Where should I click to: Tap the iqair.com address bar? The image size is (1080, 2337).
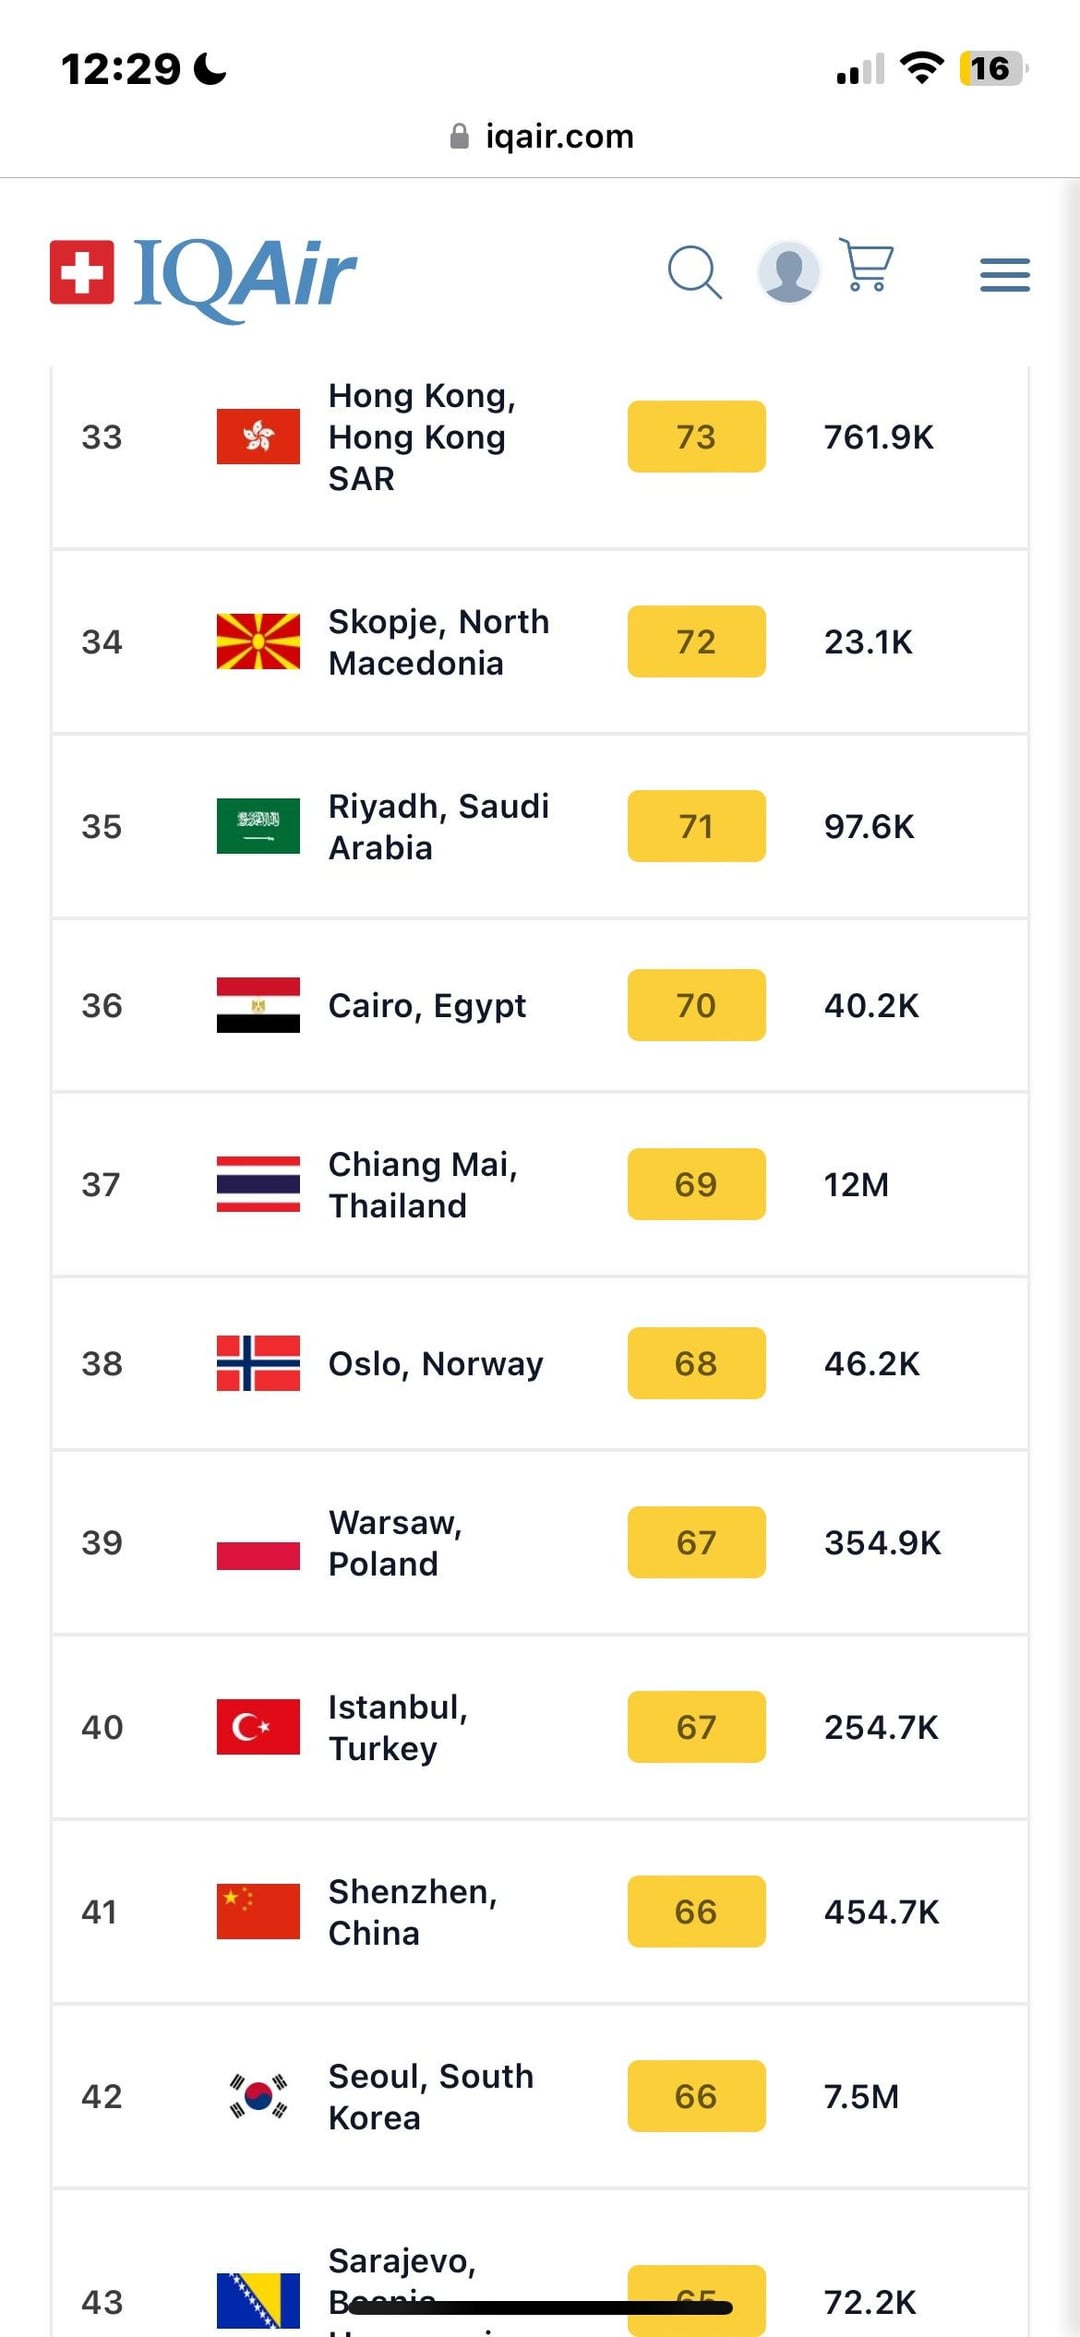541,136
